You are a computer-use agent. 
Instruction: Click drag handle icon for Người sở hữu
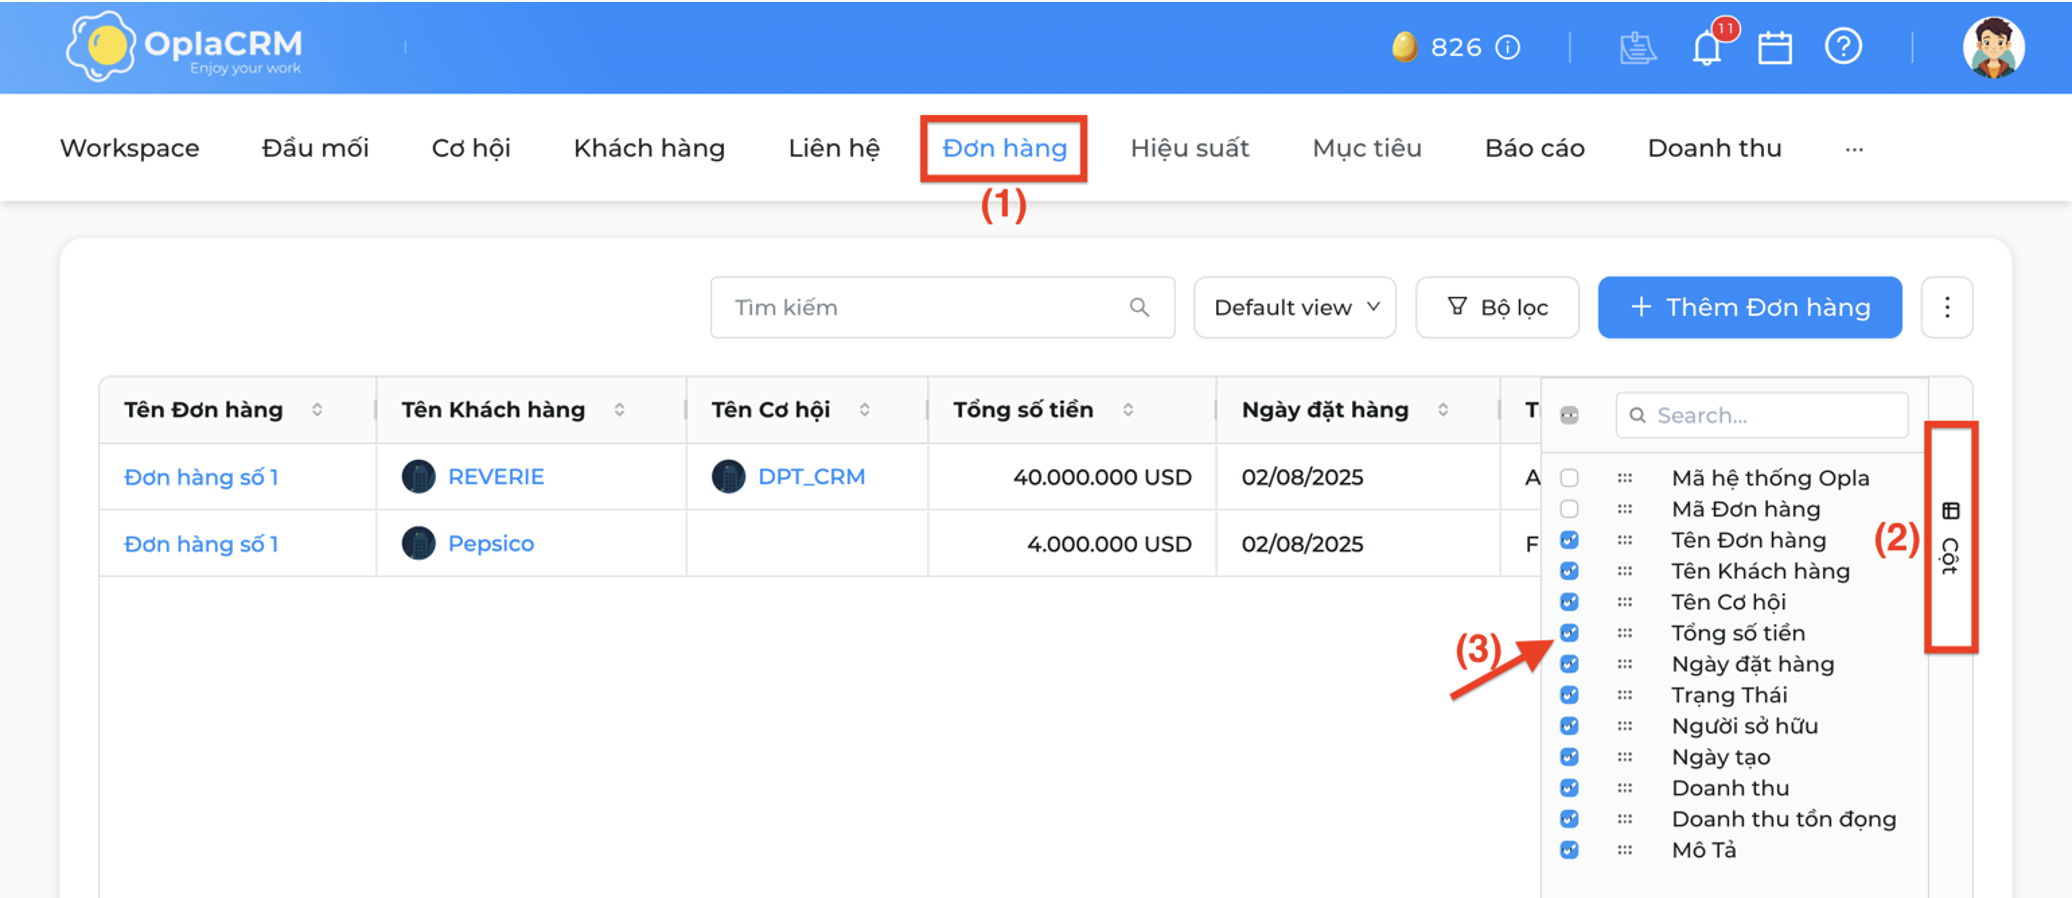[1625, 726]
